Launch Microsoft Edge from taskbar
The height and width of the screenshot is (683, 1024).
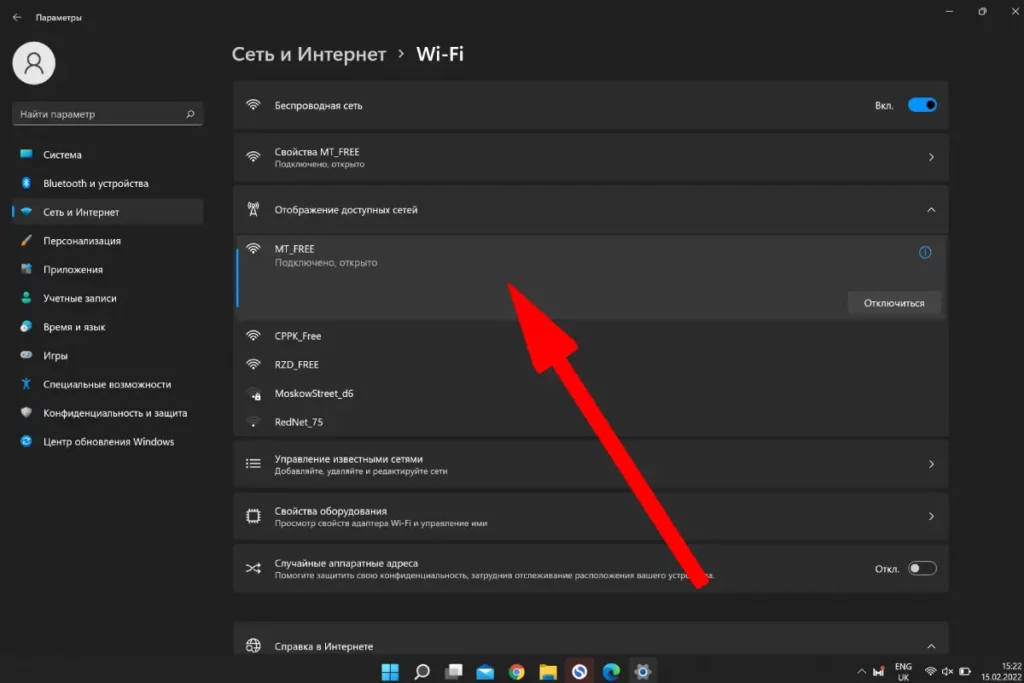(611, 671)
